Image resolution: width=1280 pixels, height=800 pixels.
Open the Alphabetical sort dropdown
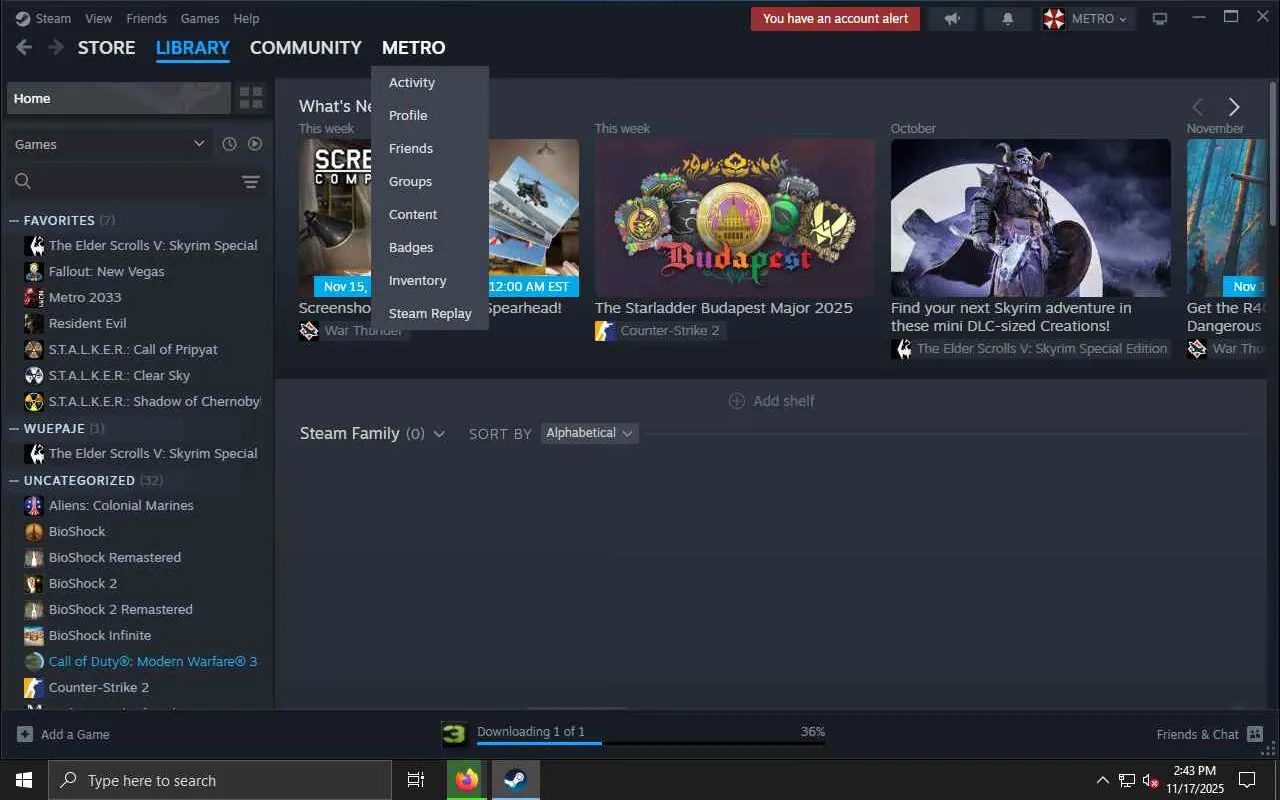pyautogui.click(x=590, y=433)
